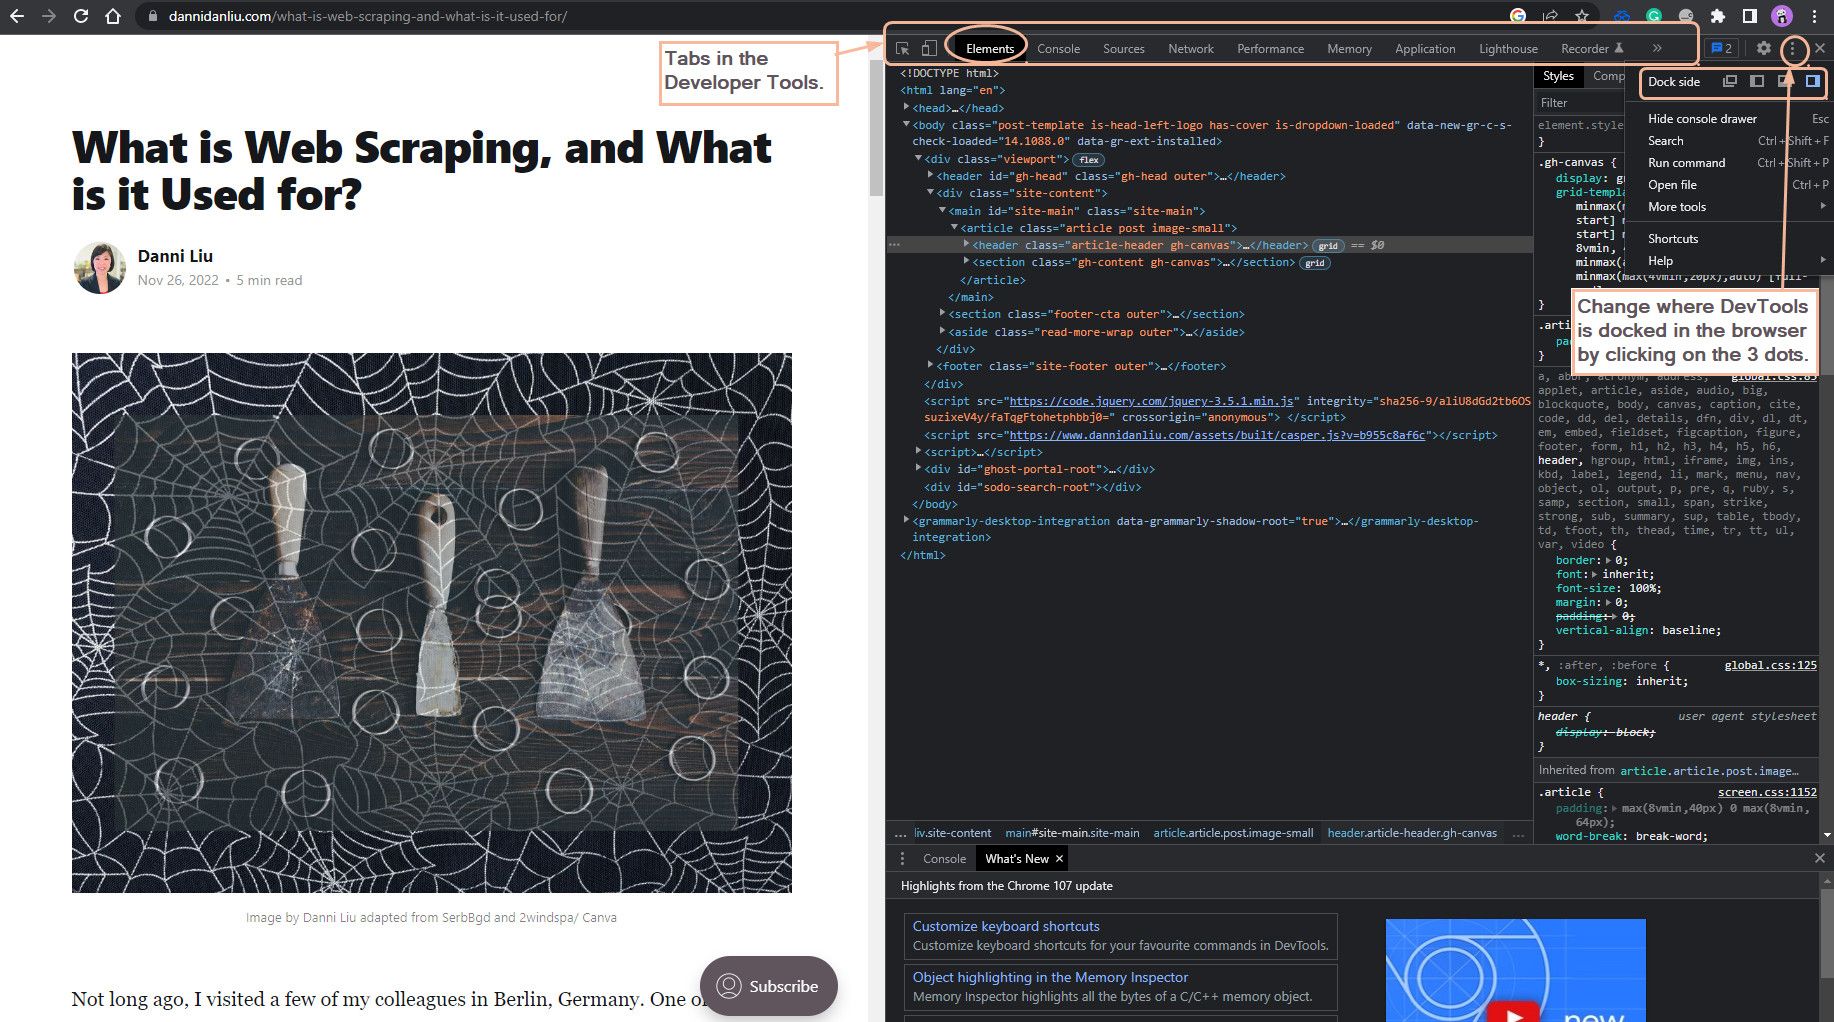This screenshot has width=1834, height=1022.
Task: Click the Subscribe button
Action: coord(768,986)
